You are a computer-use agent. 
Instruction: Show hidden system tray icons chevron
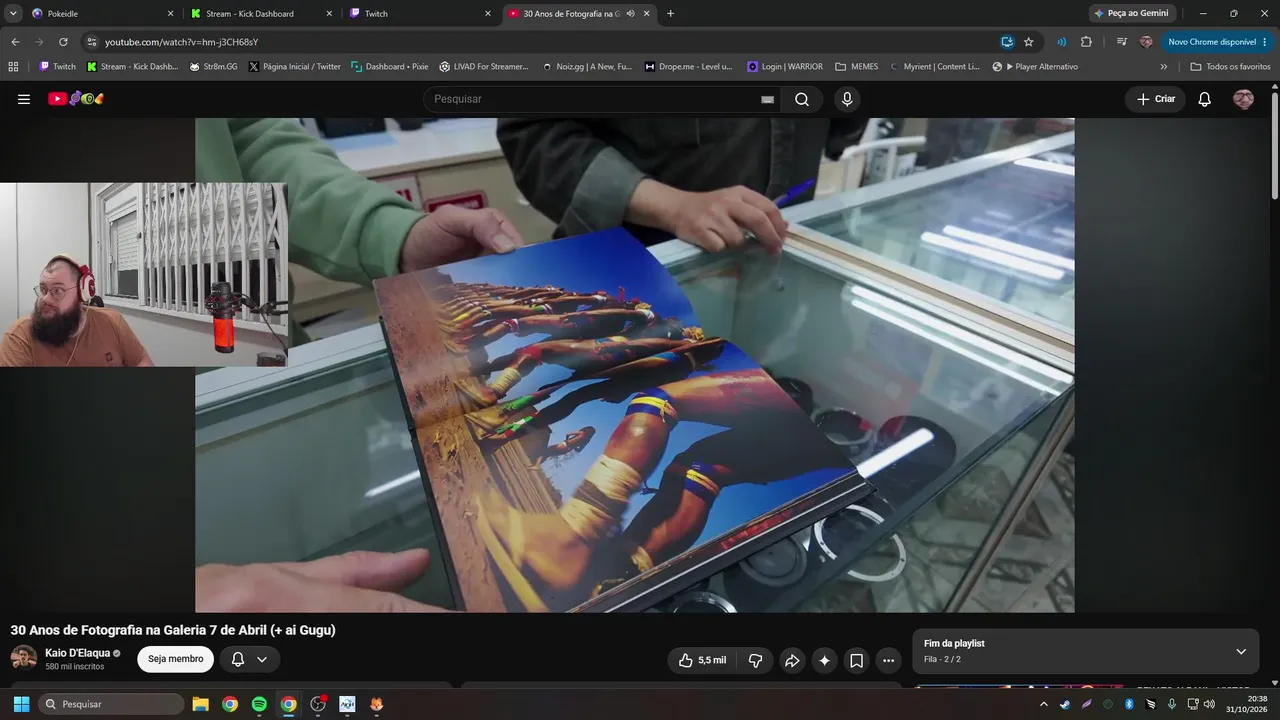coord(1044,704)
